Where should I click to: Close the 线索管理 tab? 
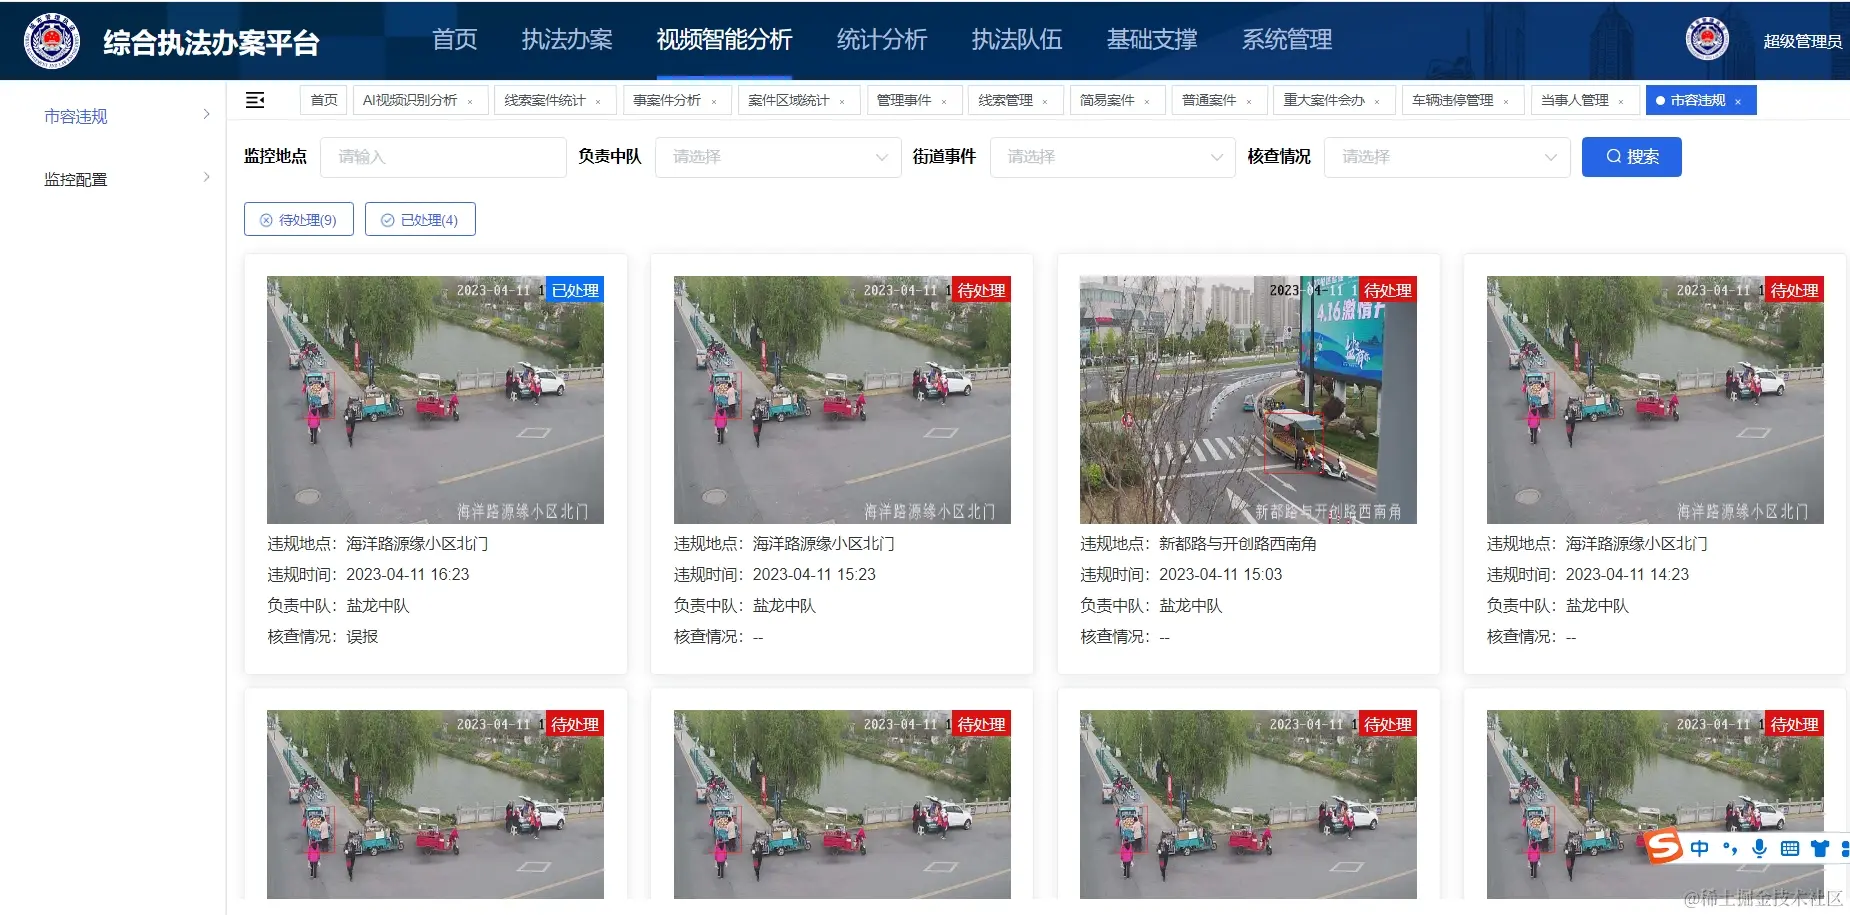pos(1045,101)
